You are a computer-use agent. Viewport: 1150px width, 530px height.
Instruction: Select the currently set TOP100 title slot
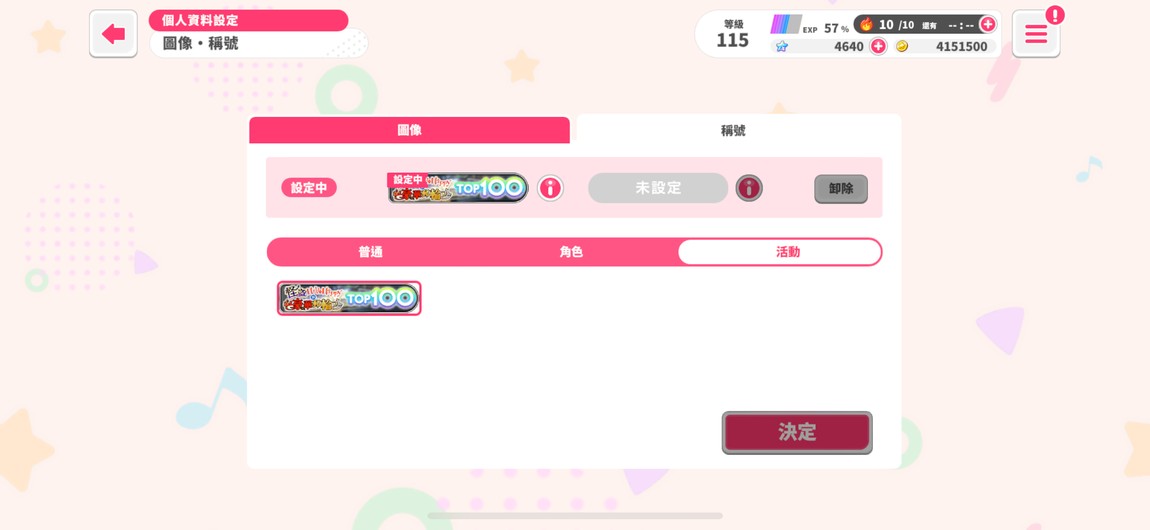click(x=458, y=188)
